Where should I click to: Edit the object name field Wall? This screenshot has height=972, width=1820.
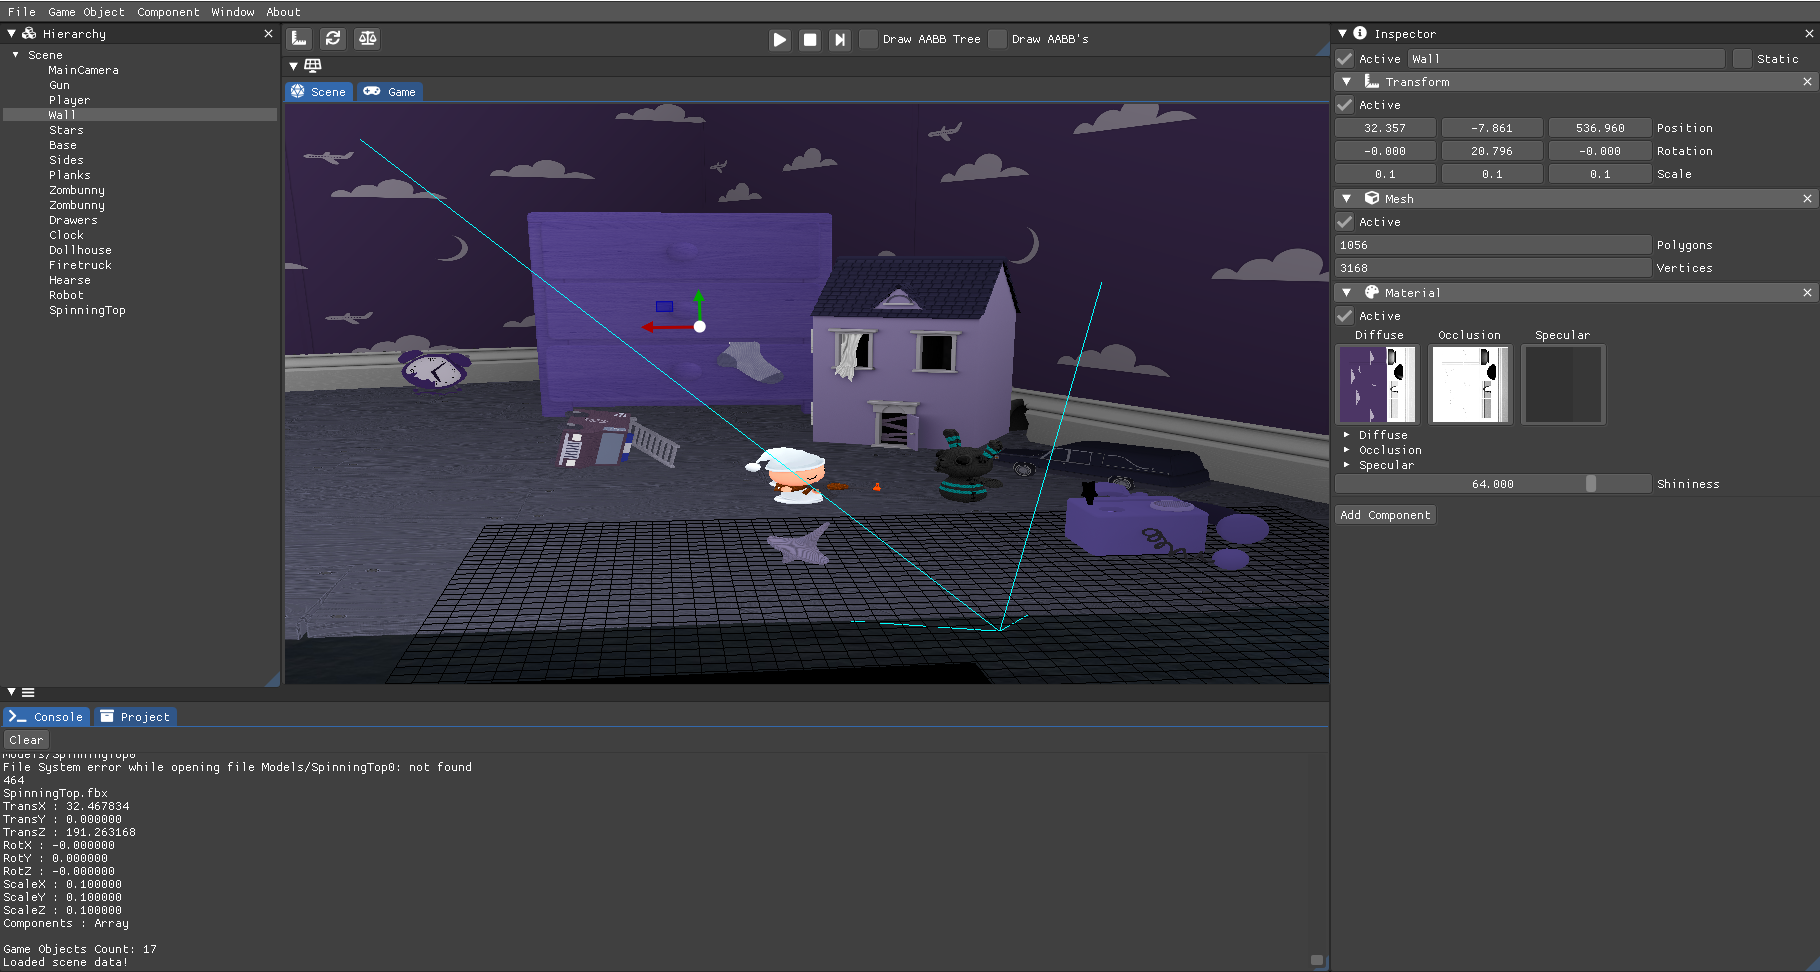(1567, 59)
